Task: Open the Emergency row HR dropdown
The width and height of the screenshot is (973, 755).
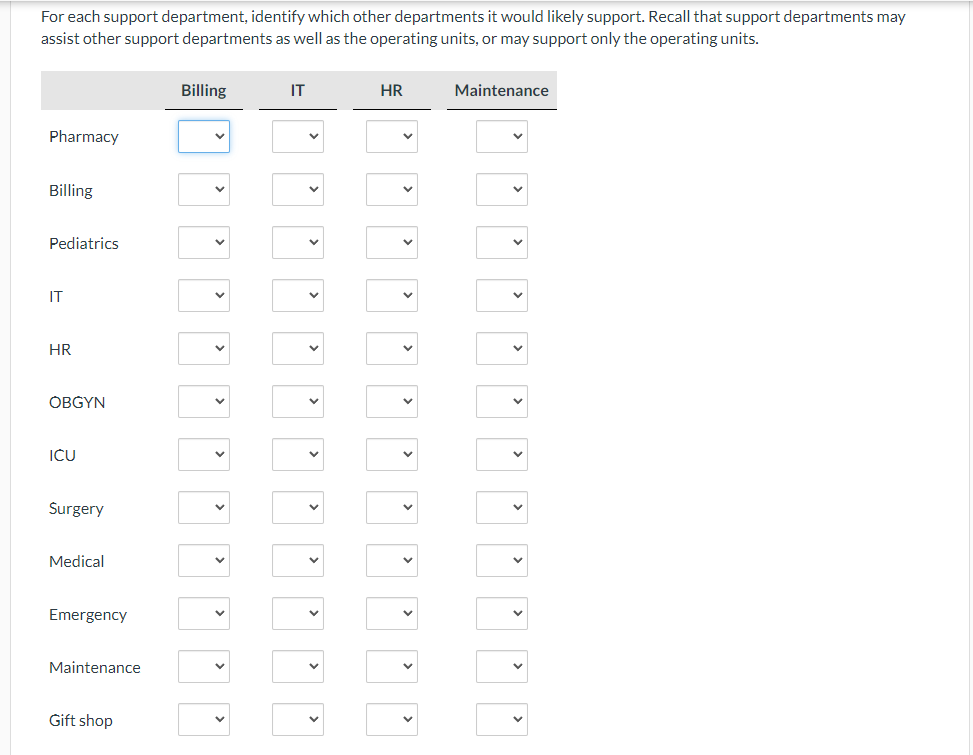Action: (391, 614)
